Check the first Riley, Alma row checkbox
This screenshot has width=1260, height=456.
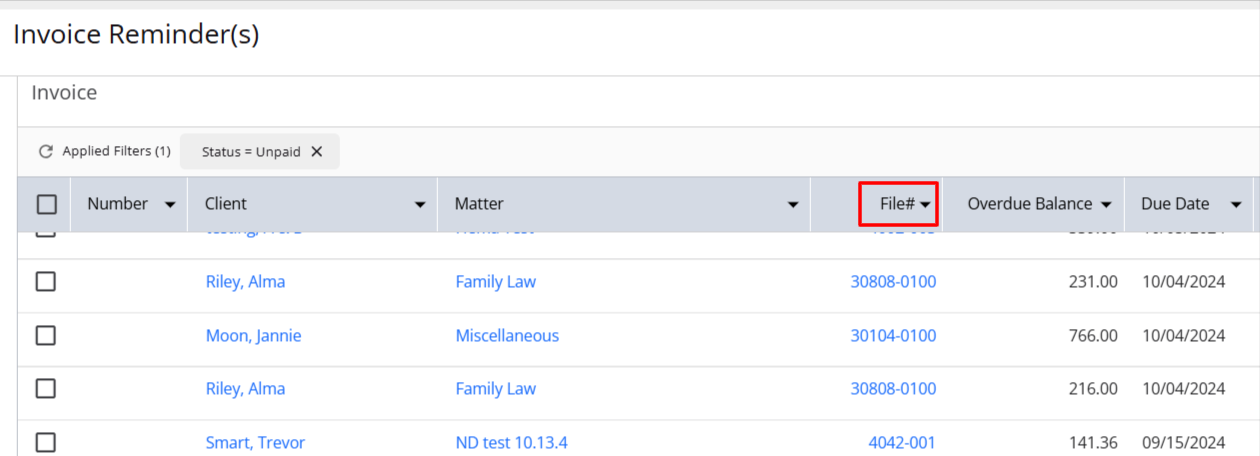click(46, 282)
